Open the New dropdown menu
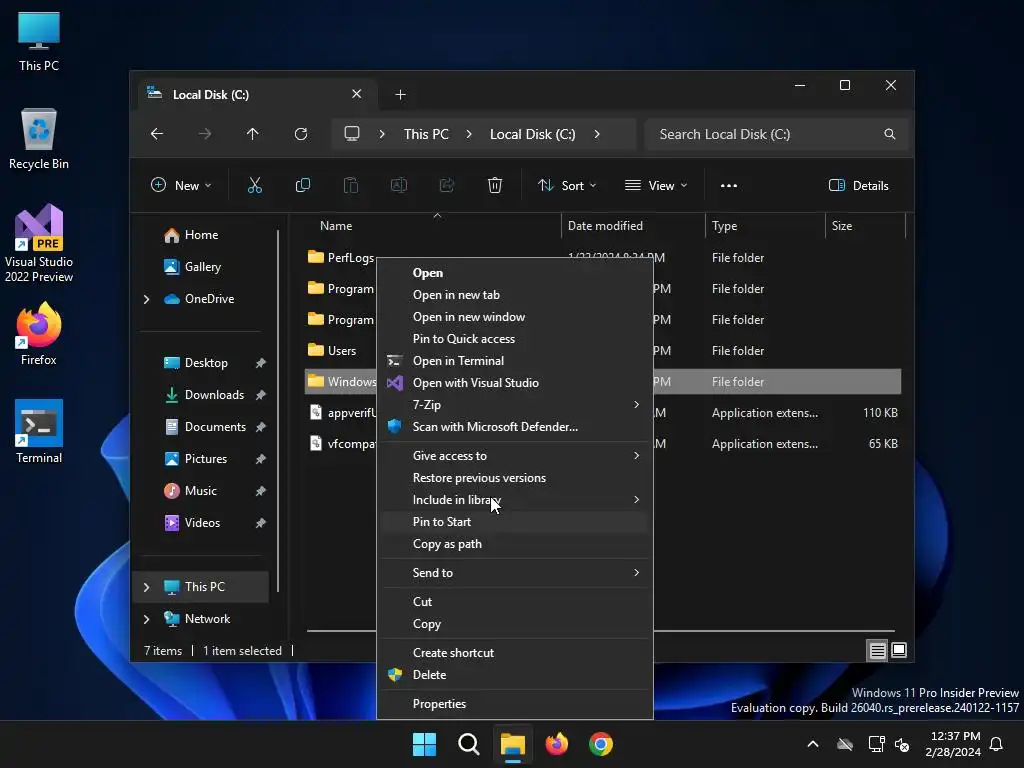The image size is (1024, 768). [x=181, y=185]
